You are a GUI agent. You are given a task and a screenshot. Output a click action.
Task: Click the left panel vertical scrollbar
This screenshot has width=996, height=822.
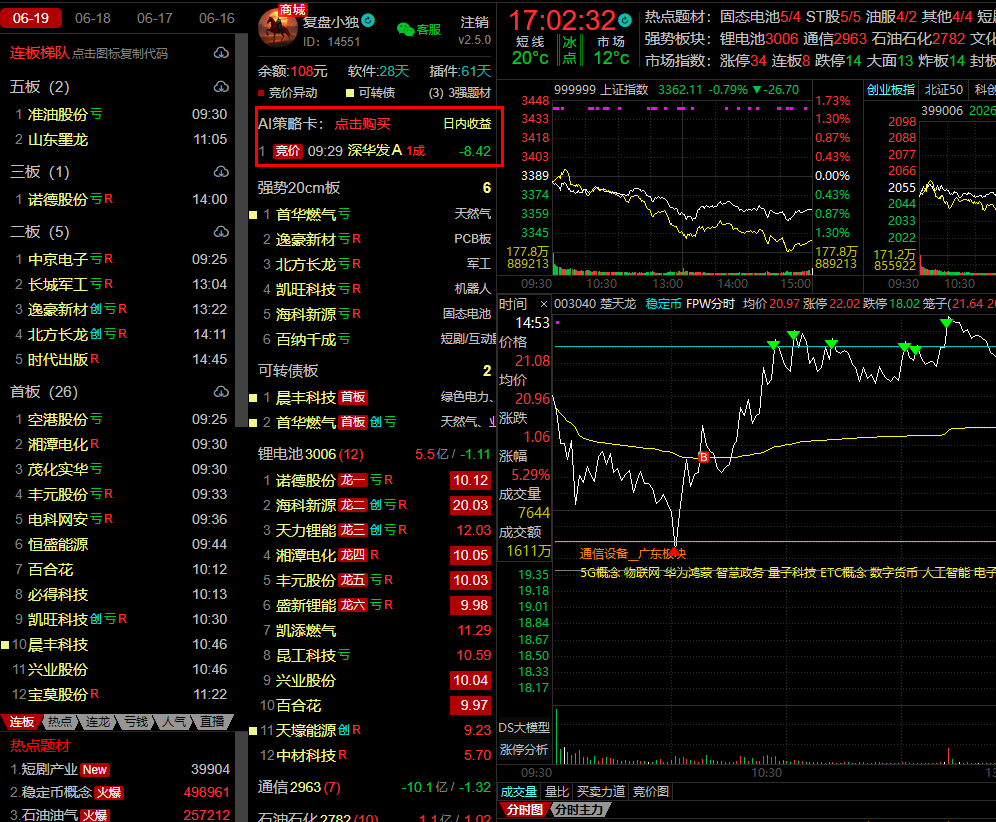(241, 229)
